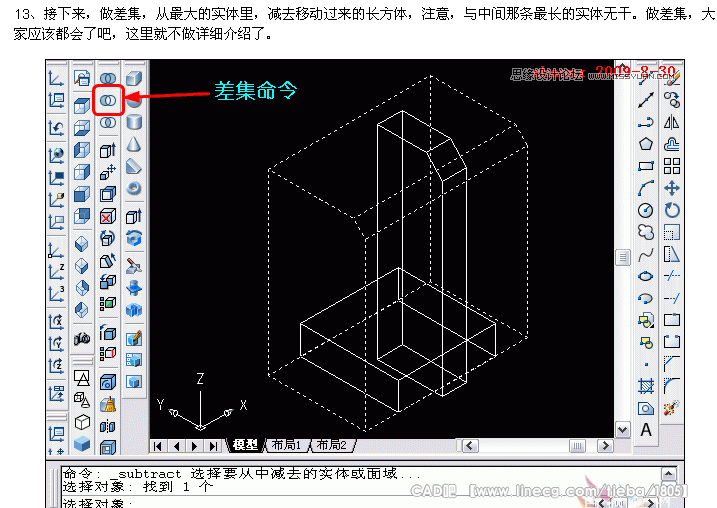Viewport: 717px width, 508px height.
Task: Click the Delete Faces icon with red X
Action: (x=108, y=216)
